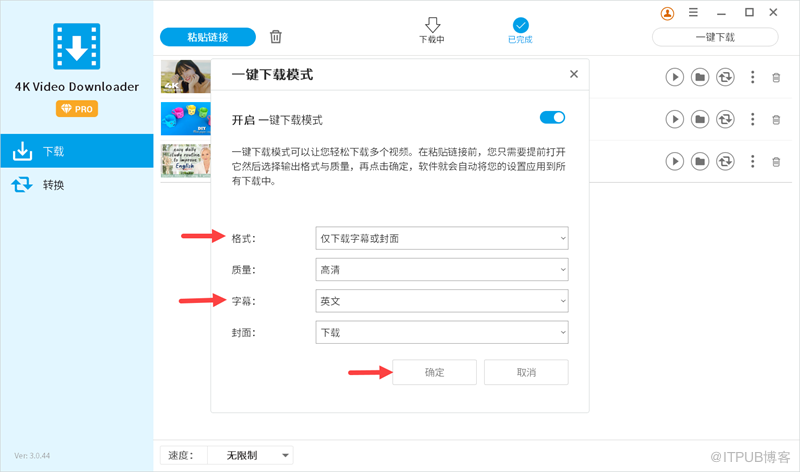Click the 一键下载 button at top right
The width and height of the screenshot is (800, 472).
pos(715,37)
